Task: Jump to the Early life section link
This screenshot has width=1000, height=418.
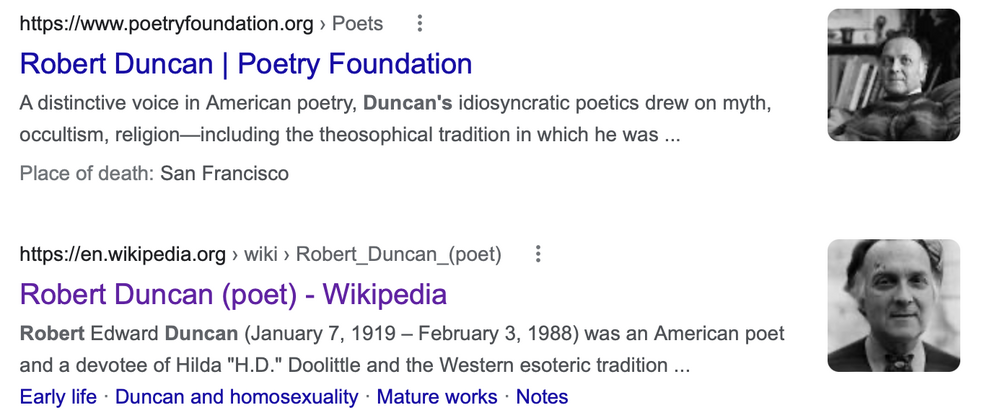Action: pos(58,397)
